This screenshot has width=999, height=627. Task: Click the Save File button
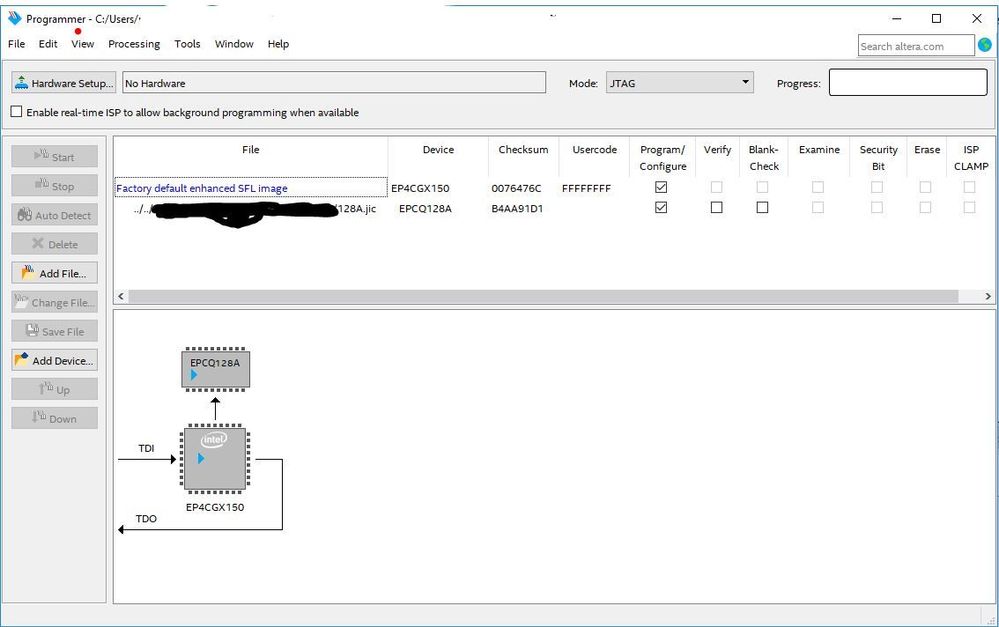pyautogui.click(x=54, y=331)
